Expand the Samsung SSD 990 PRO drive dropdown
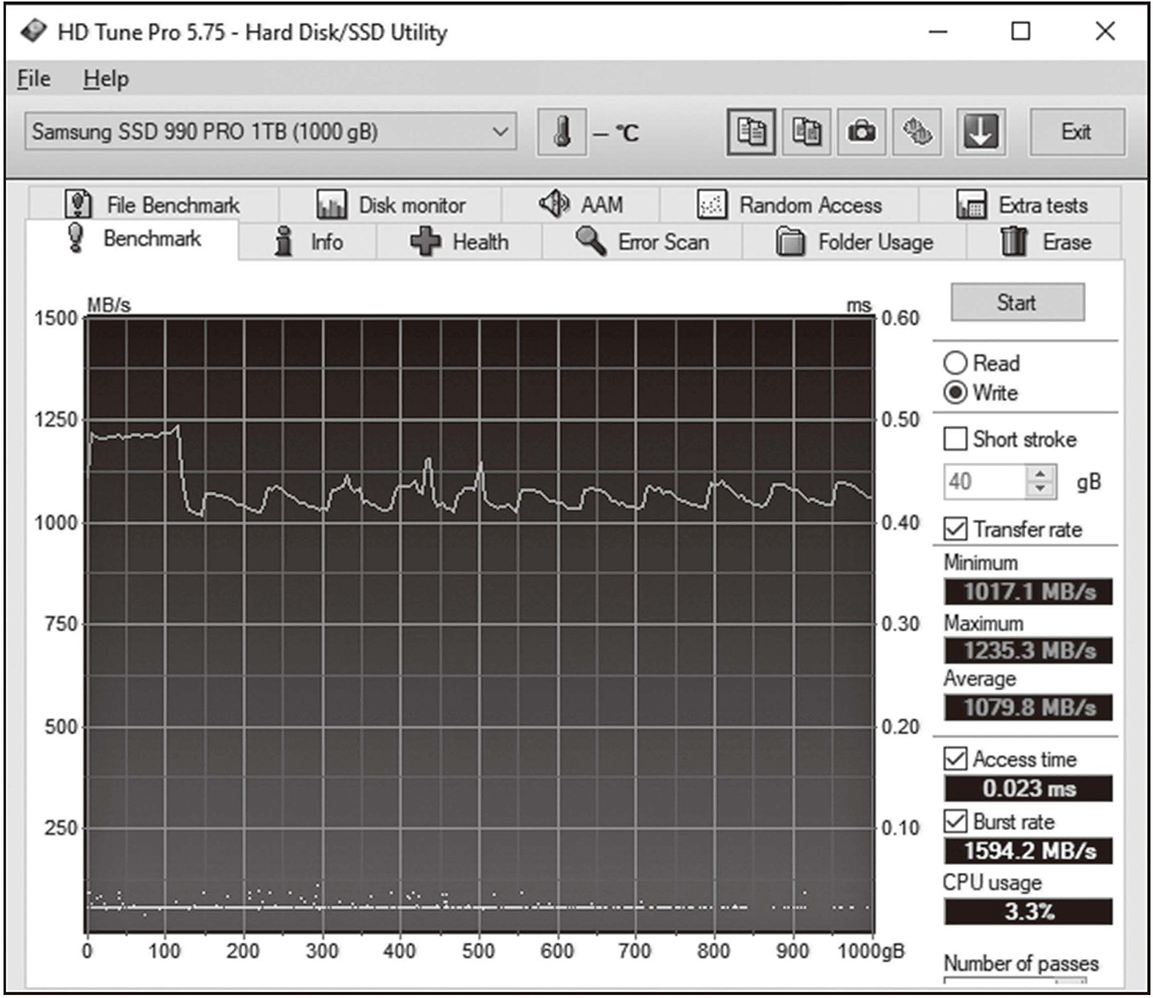The width and height of the screenshot is (1153, 998). coord(501,132)
